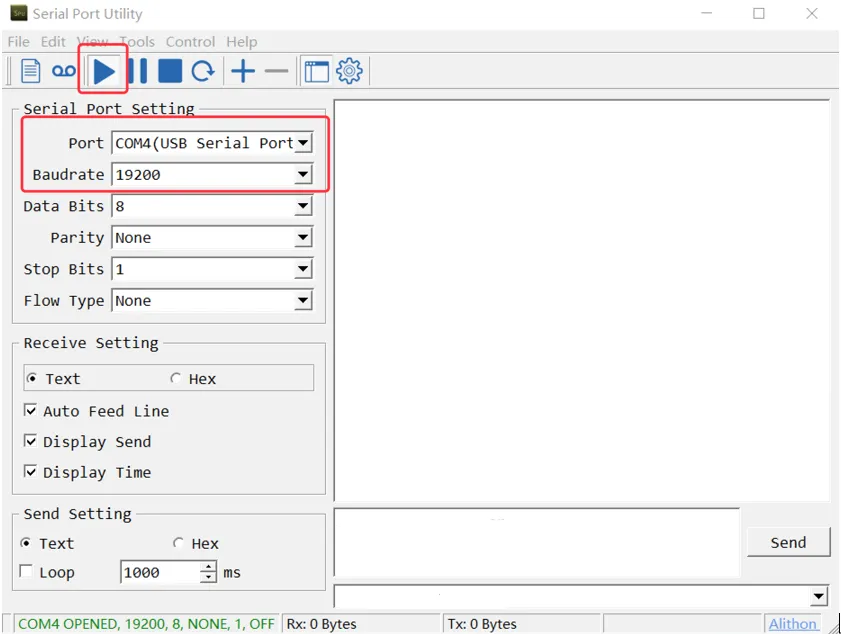Start the serial connection with the play icon
The height and width of the screenshot is (634, 841).
pyautogui.click(x=104, y=71)
